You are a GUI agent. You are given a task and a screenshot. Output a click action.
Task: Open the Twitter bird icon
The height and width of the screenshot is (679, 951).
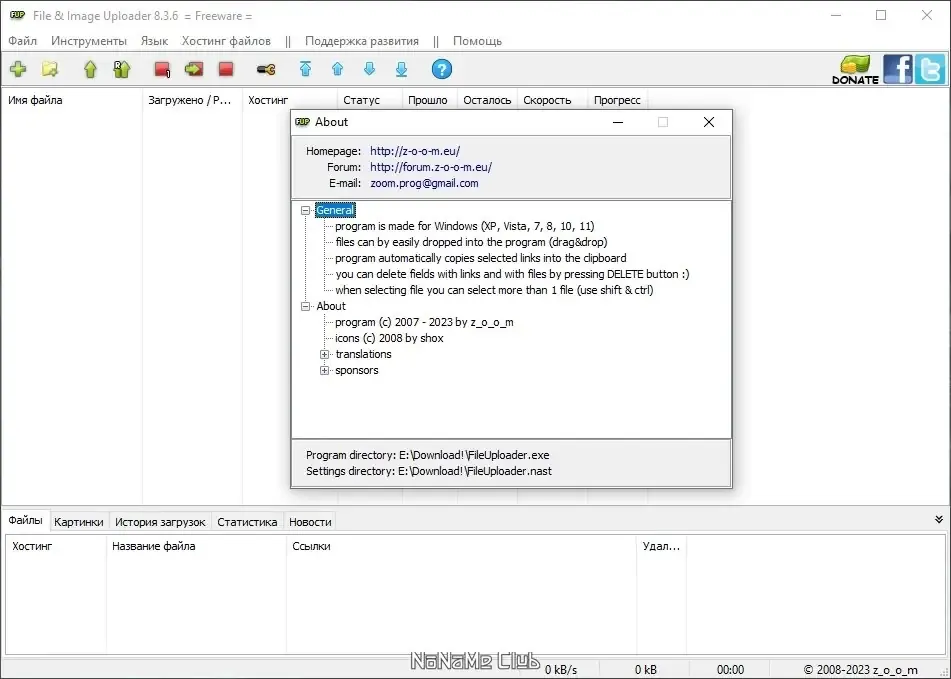tap(930, 69)
